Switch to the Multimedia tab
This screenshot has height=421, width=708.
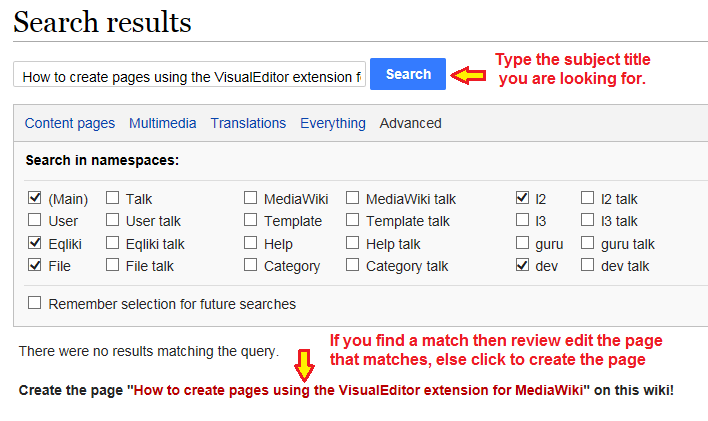pyautogui.click(x=162, y=123)
